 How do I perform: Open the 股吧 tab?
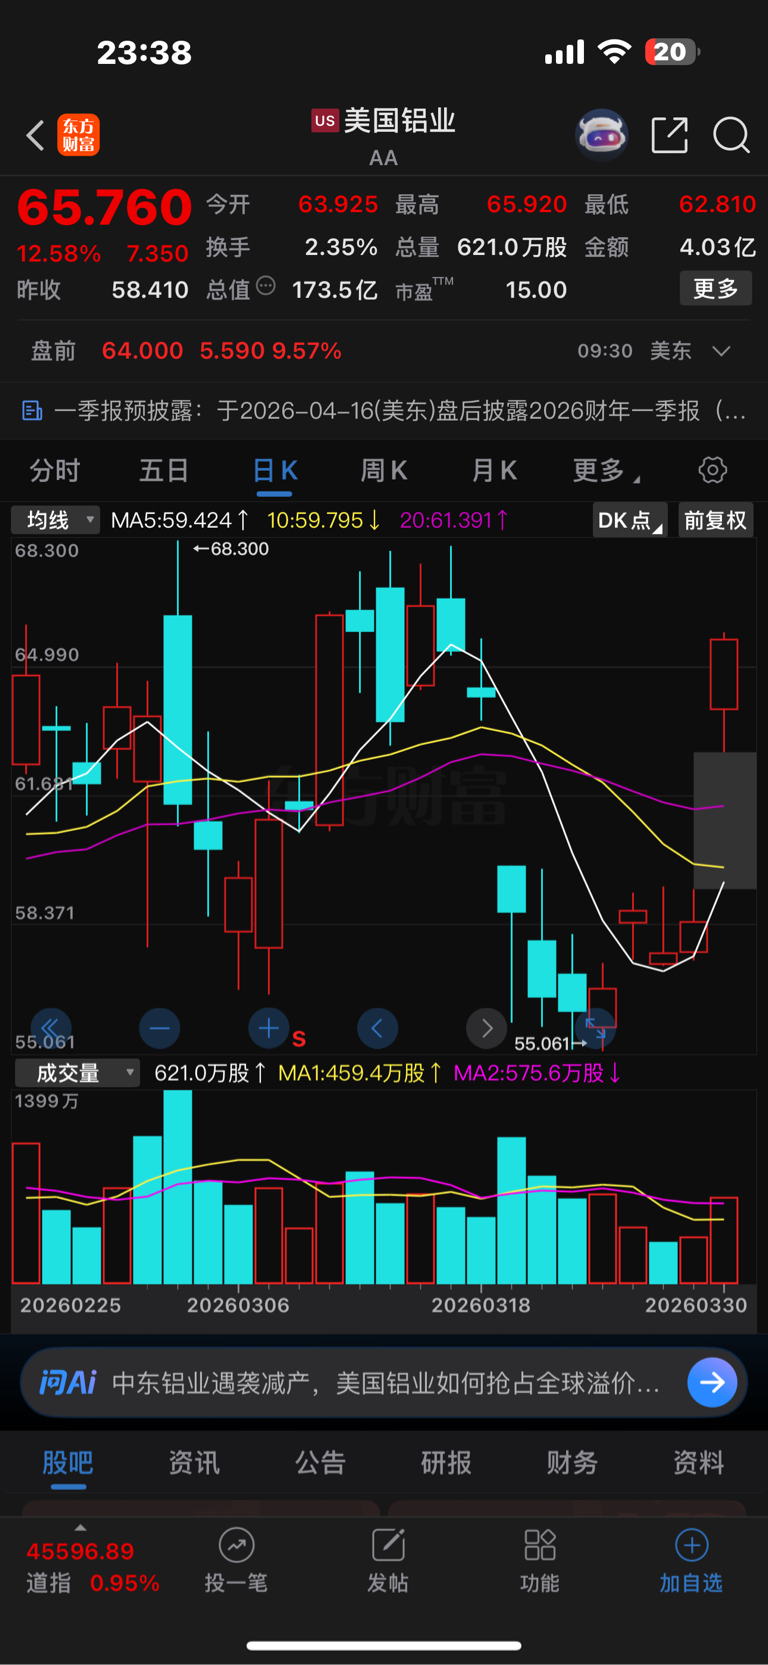[68, 1463]
